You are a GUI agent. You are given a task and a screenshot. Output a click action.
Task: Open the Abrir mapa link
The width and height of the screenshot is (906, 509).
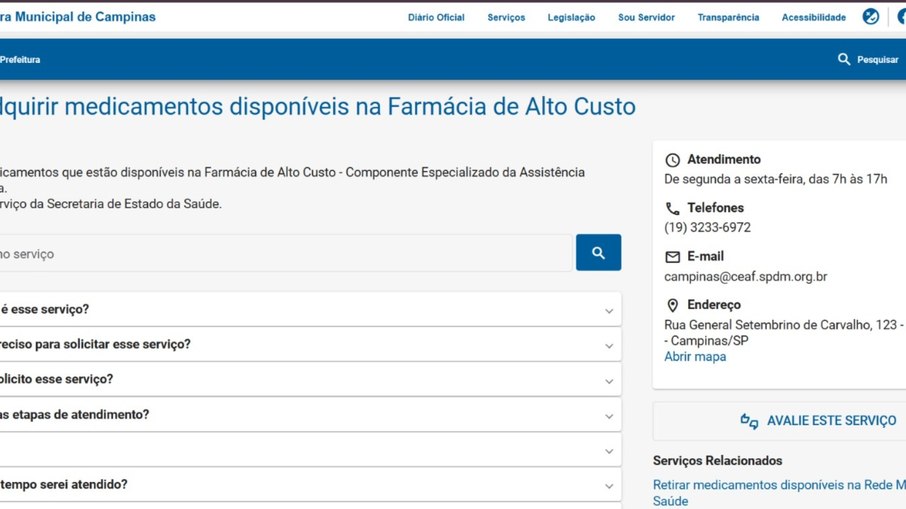pyautogui.click(x=695, y=356)
